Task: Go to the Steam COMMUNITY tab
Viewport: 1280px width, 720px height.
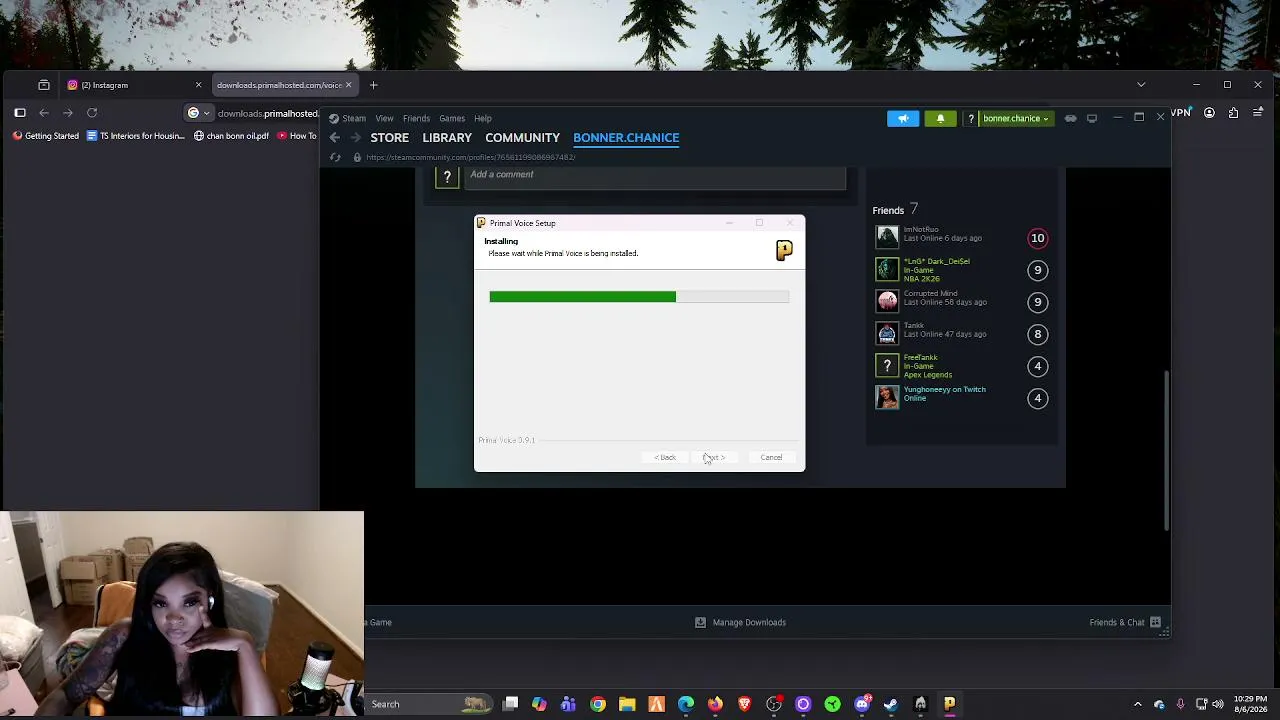Action: [x=522, y=138]
